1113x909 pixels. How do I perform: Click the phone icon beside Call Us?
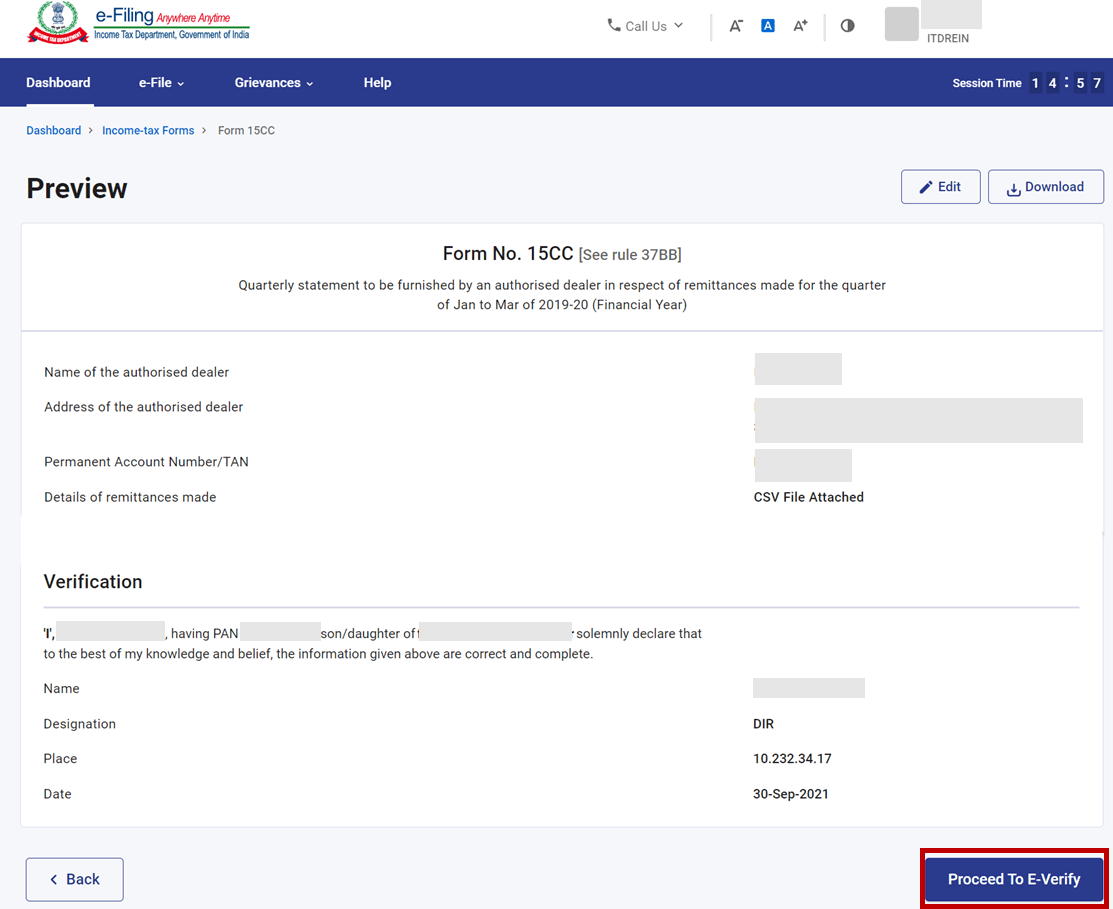(x=613, y=25)
